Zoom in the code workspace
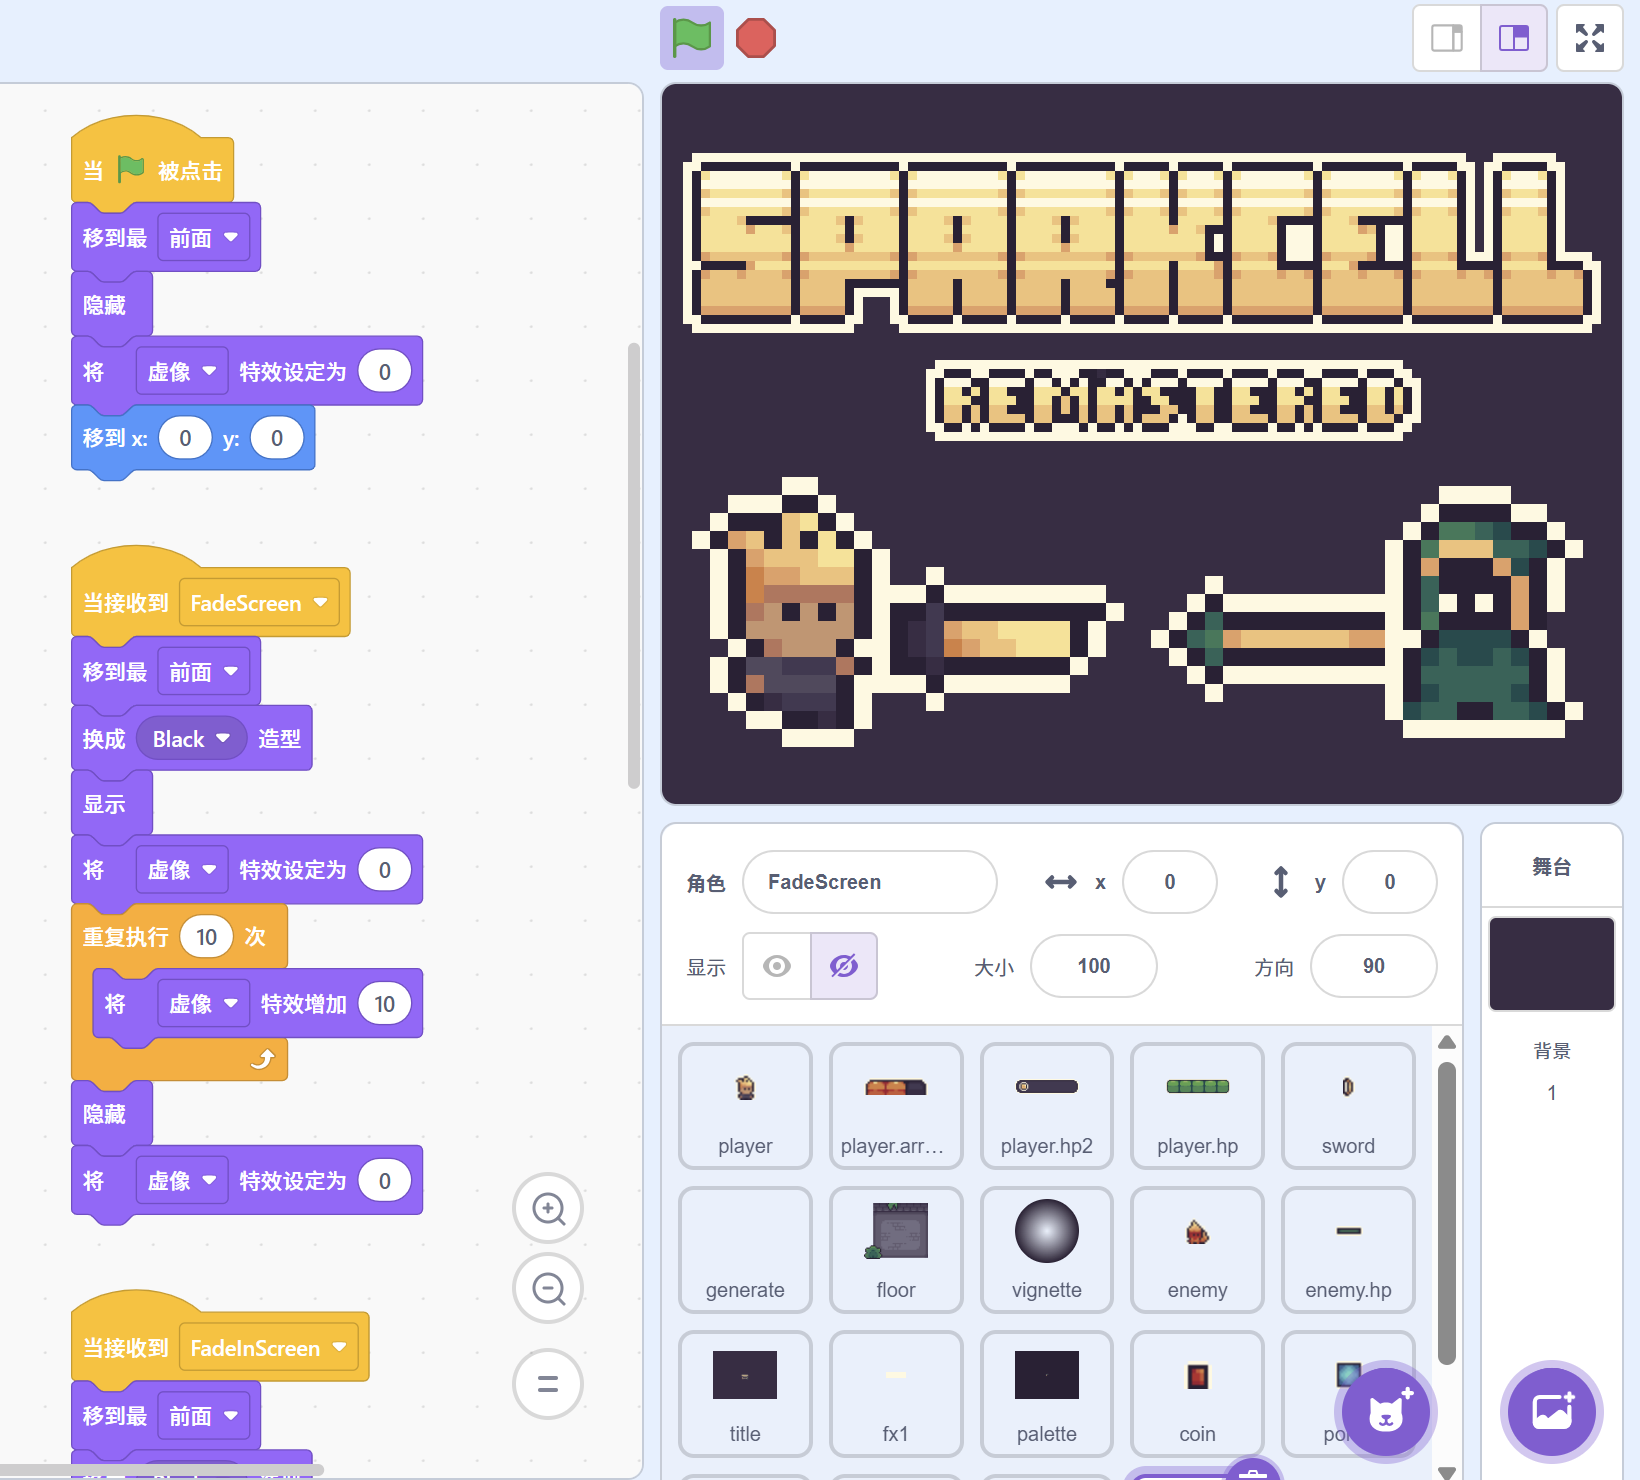This screenshot has width=1640, height=1480. (x=548, y=1208)
